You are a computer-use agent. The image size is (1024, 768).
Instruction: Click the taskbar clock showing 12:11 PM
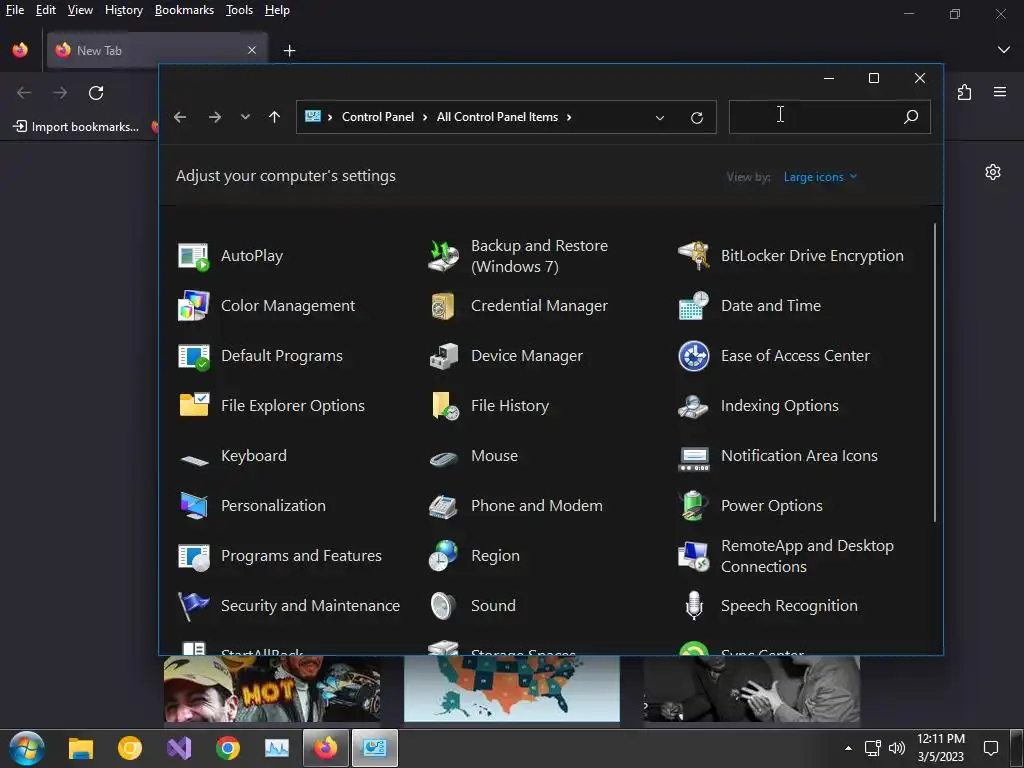pos(940,748)
